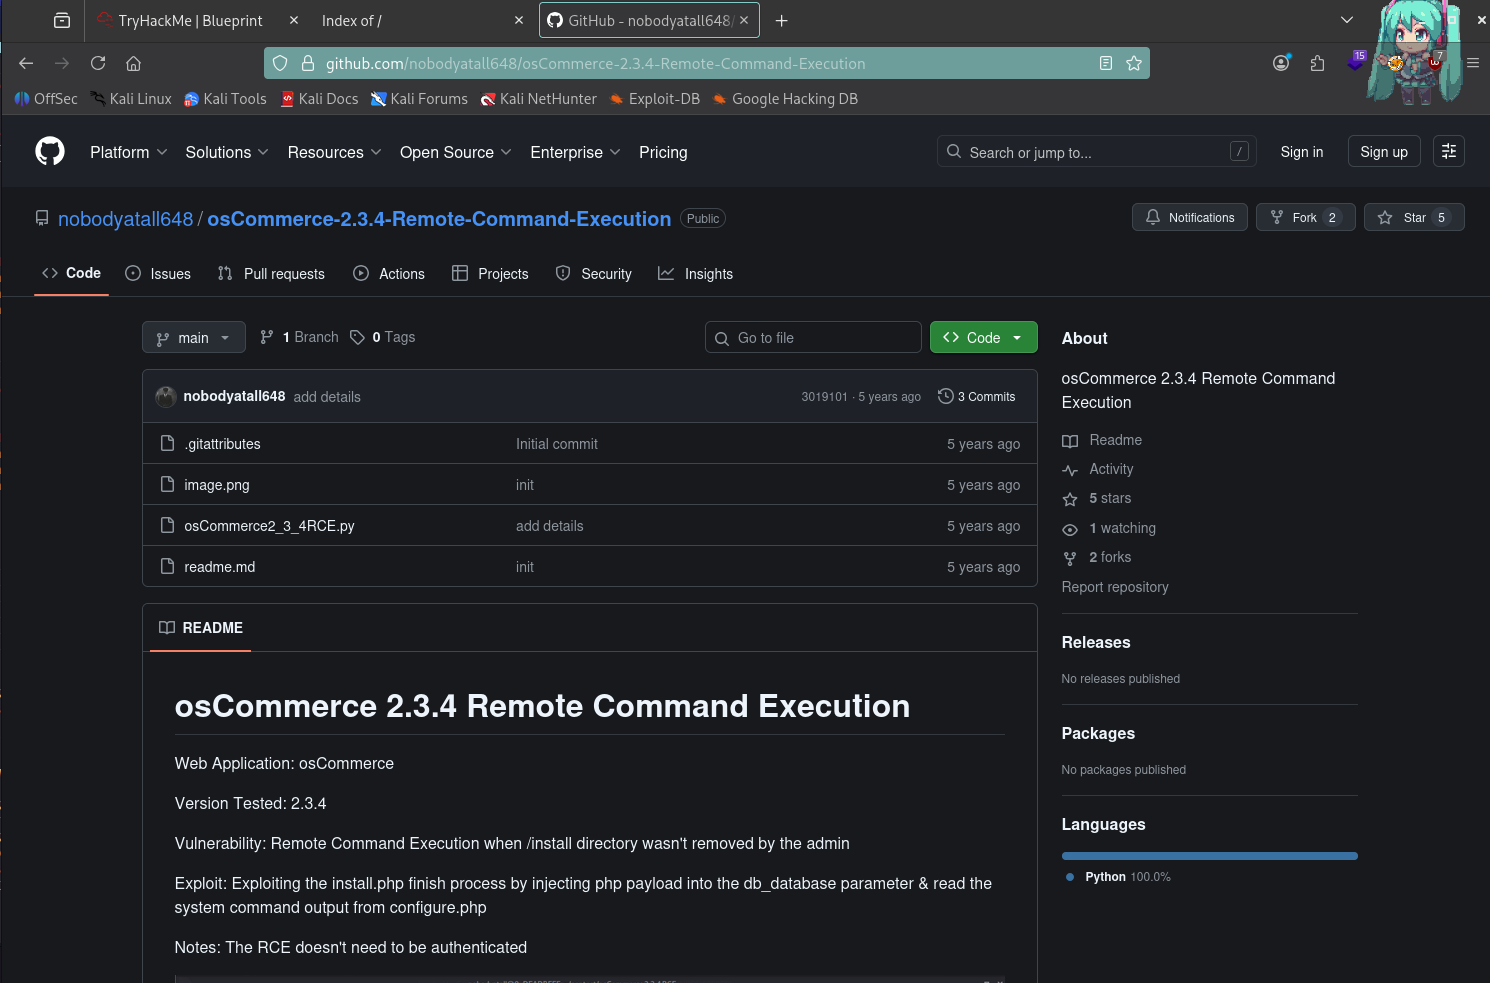Click the Sign in link
The image size is (1490, 983).
(x=1301, y=152)
